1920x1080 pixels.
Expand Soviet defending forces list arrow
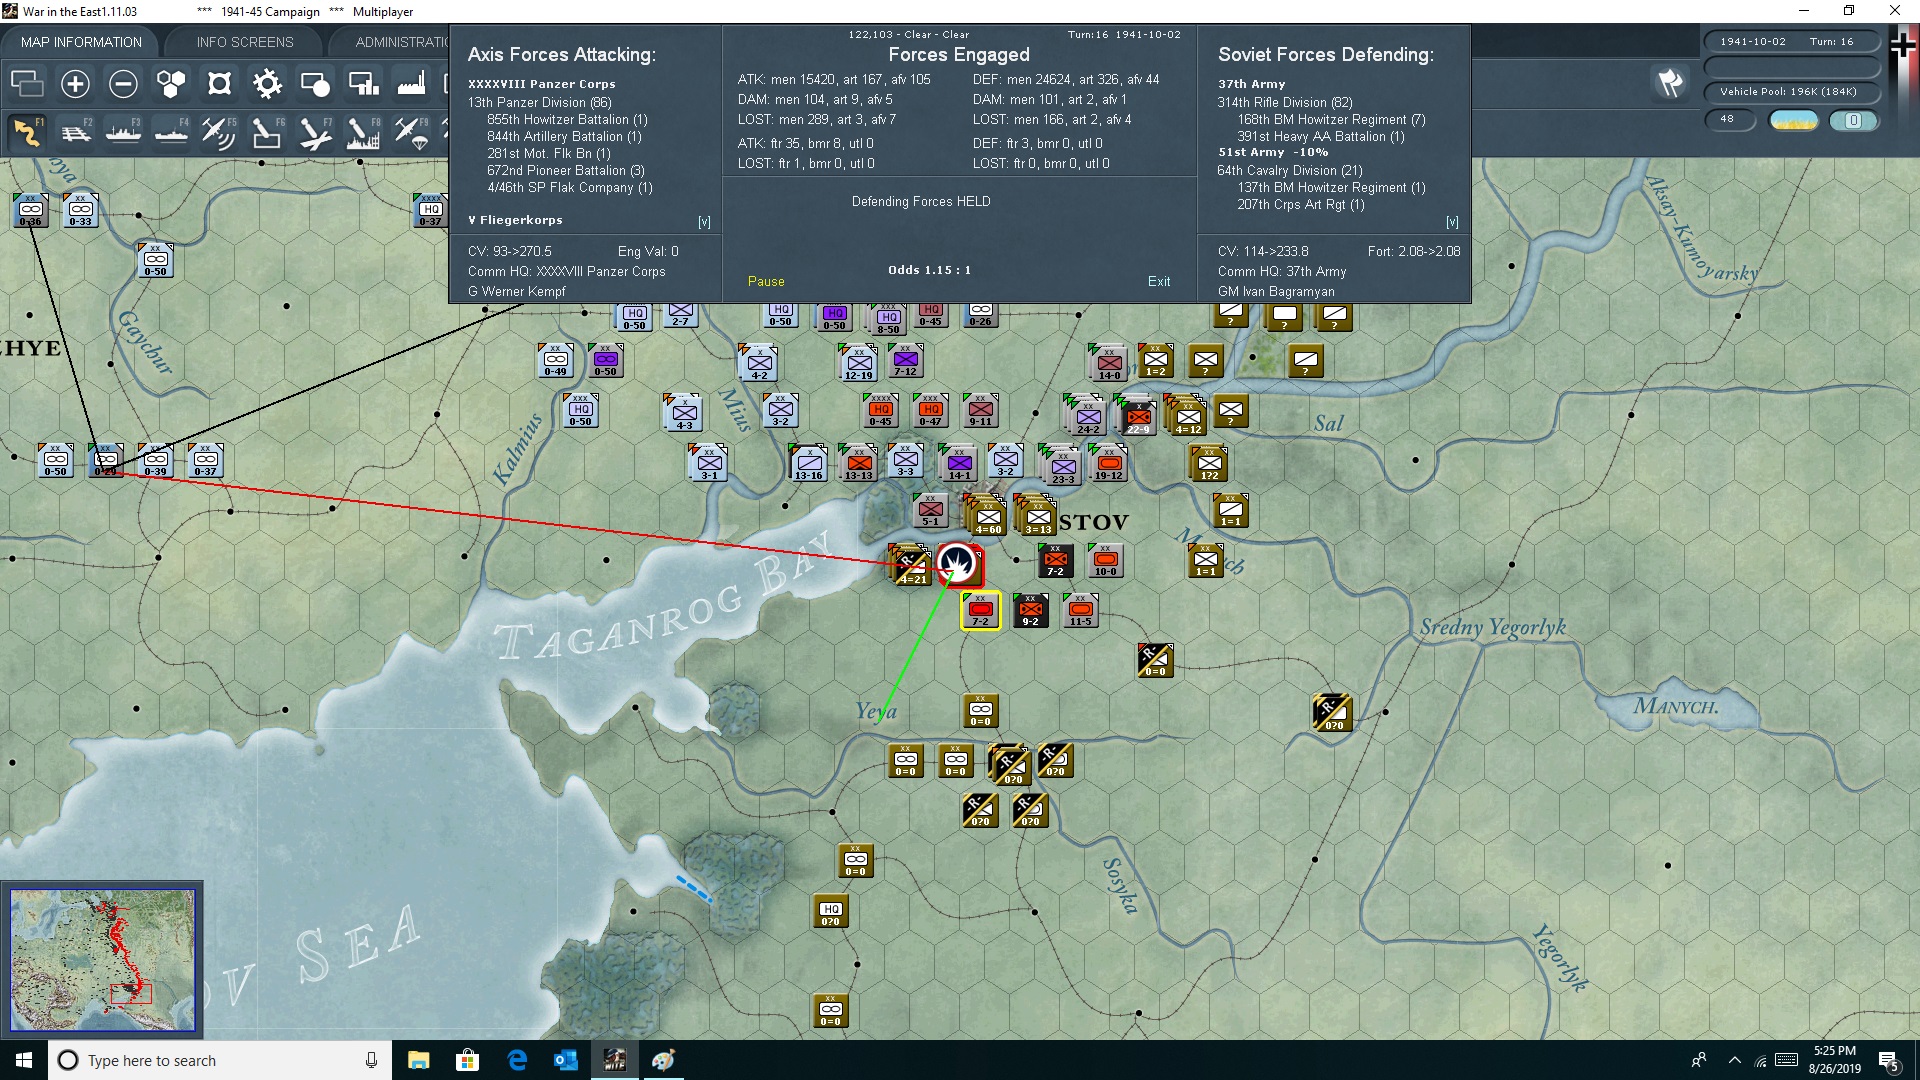1452,222
